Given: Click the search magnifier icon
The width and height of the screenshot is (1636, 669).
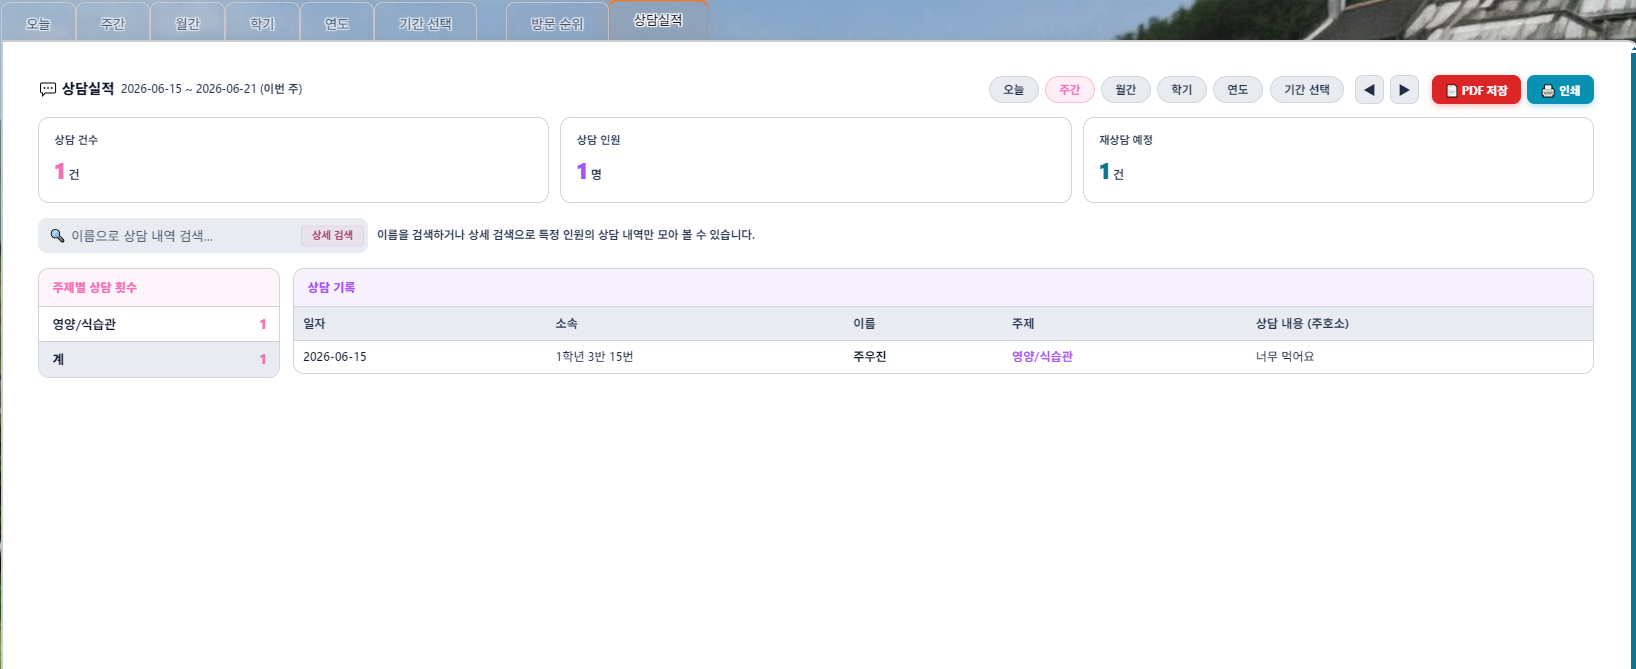Looking at the screenshot, I should 57,236.
